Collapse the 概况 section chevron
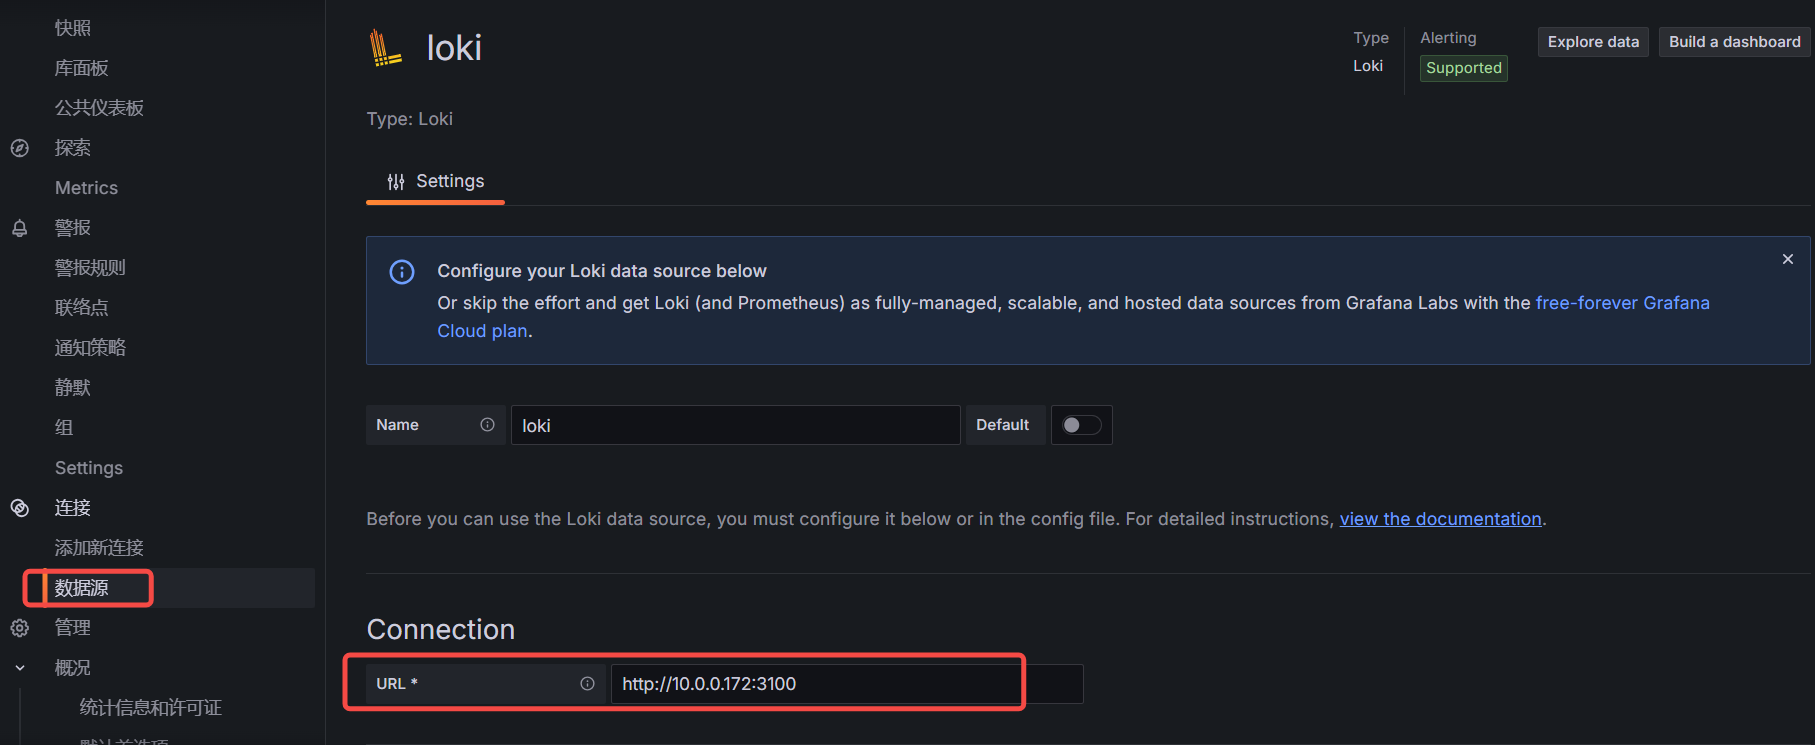Viewport: 1815px width, 745px height. pyautogui.click(x=20, y=668)
